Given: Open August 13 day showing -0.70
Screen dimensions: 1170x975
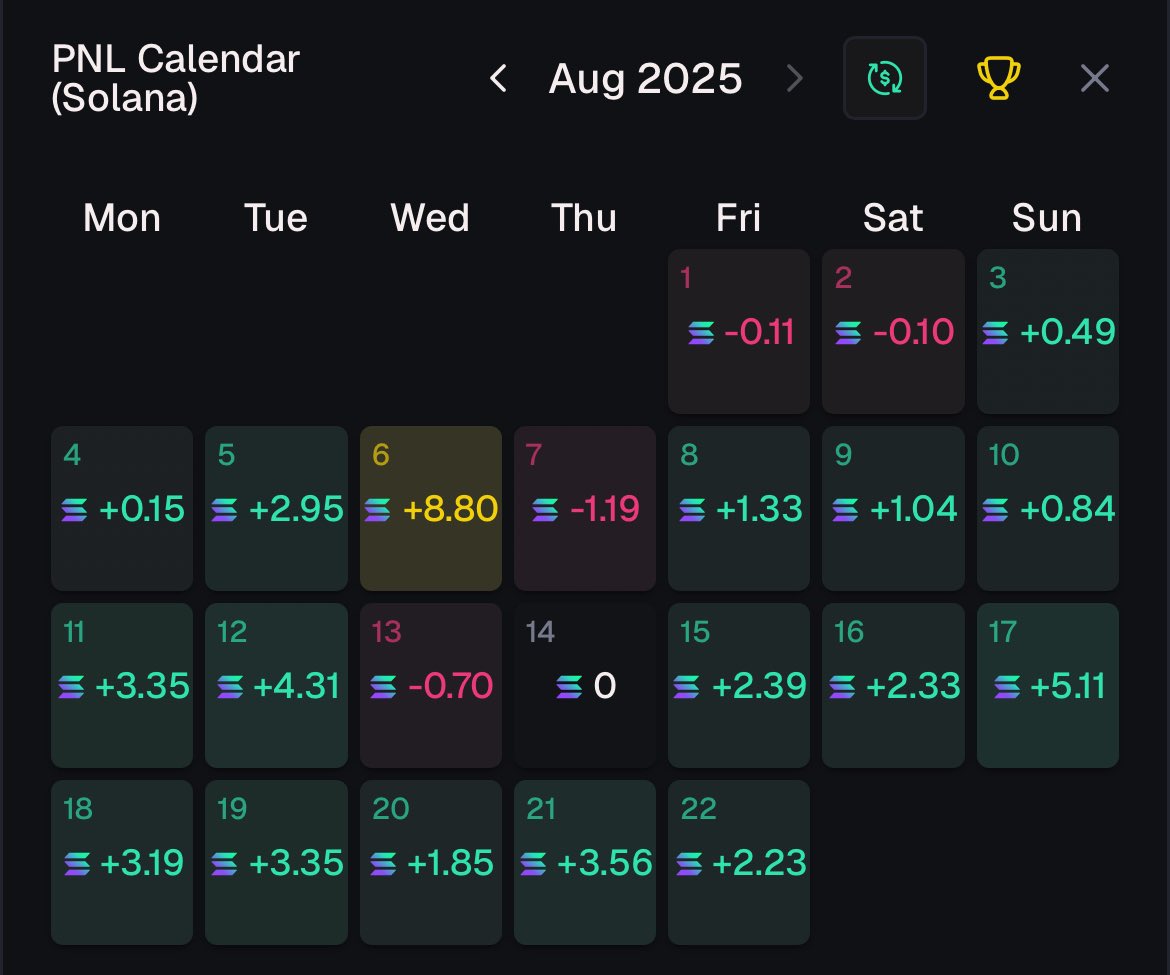Looking at the screenshot, I should [431, 686].
